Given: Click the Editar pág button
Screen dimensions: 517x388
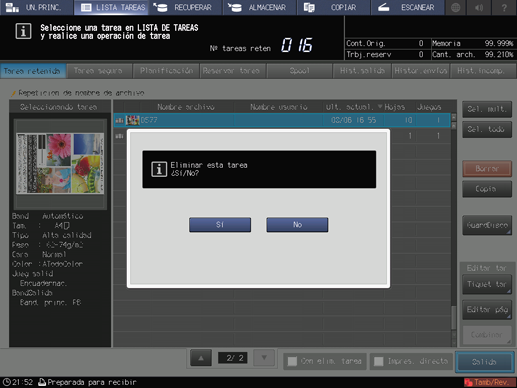Looking at the screenshot, I should pos(487,310).
